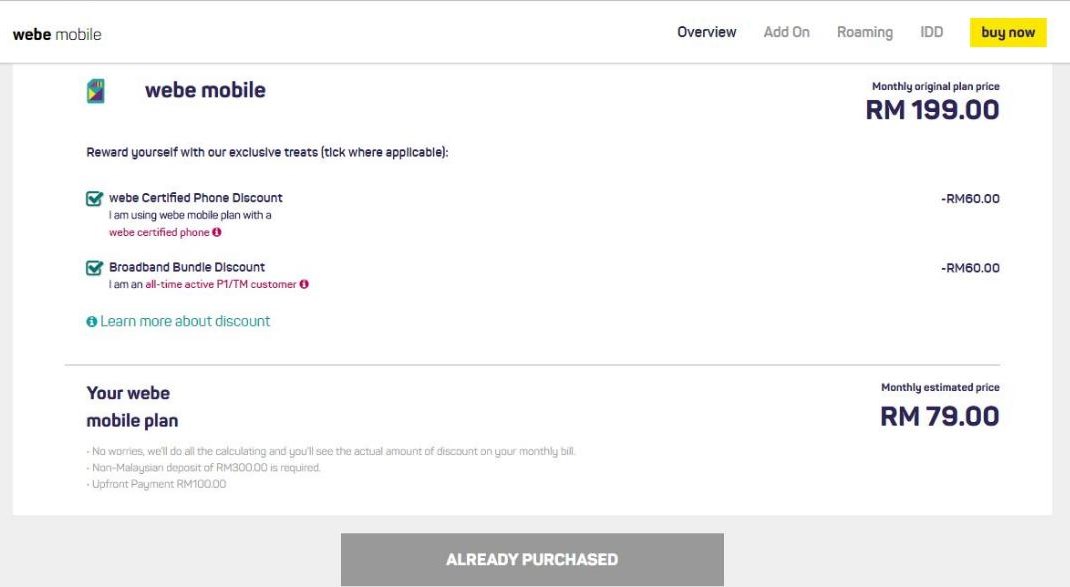Click the webe mobile plan heading

click(132, 407)
